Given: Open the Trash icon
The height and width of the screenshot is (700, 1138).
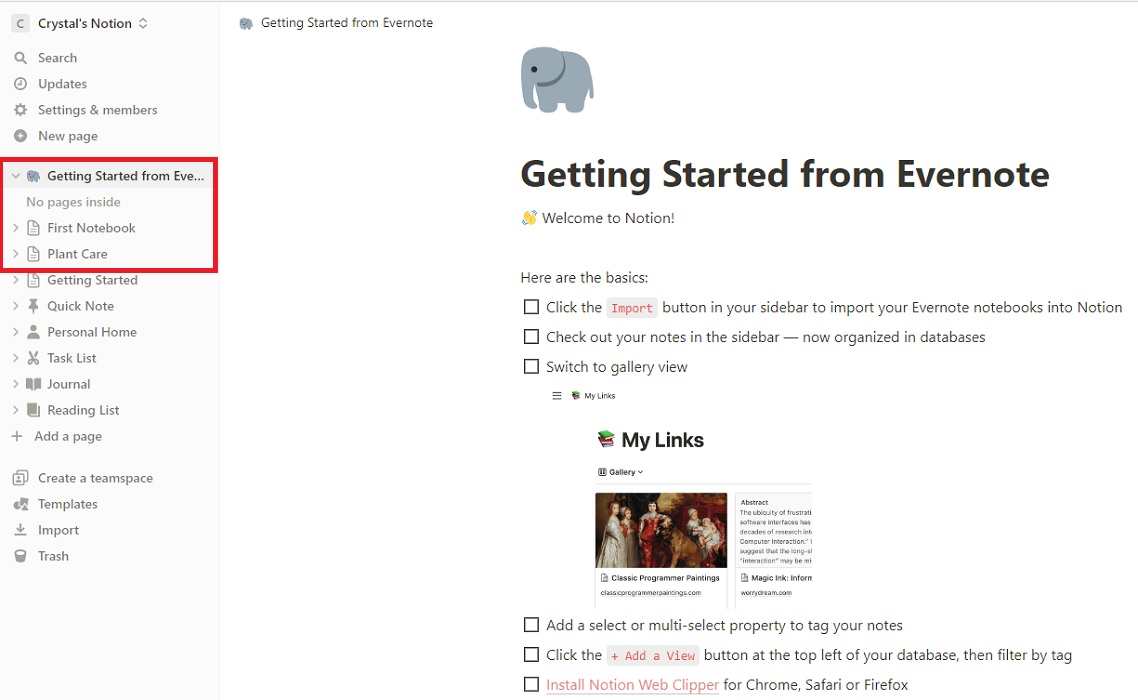Looking at the screenshot, I should point(22,555).
